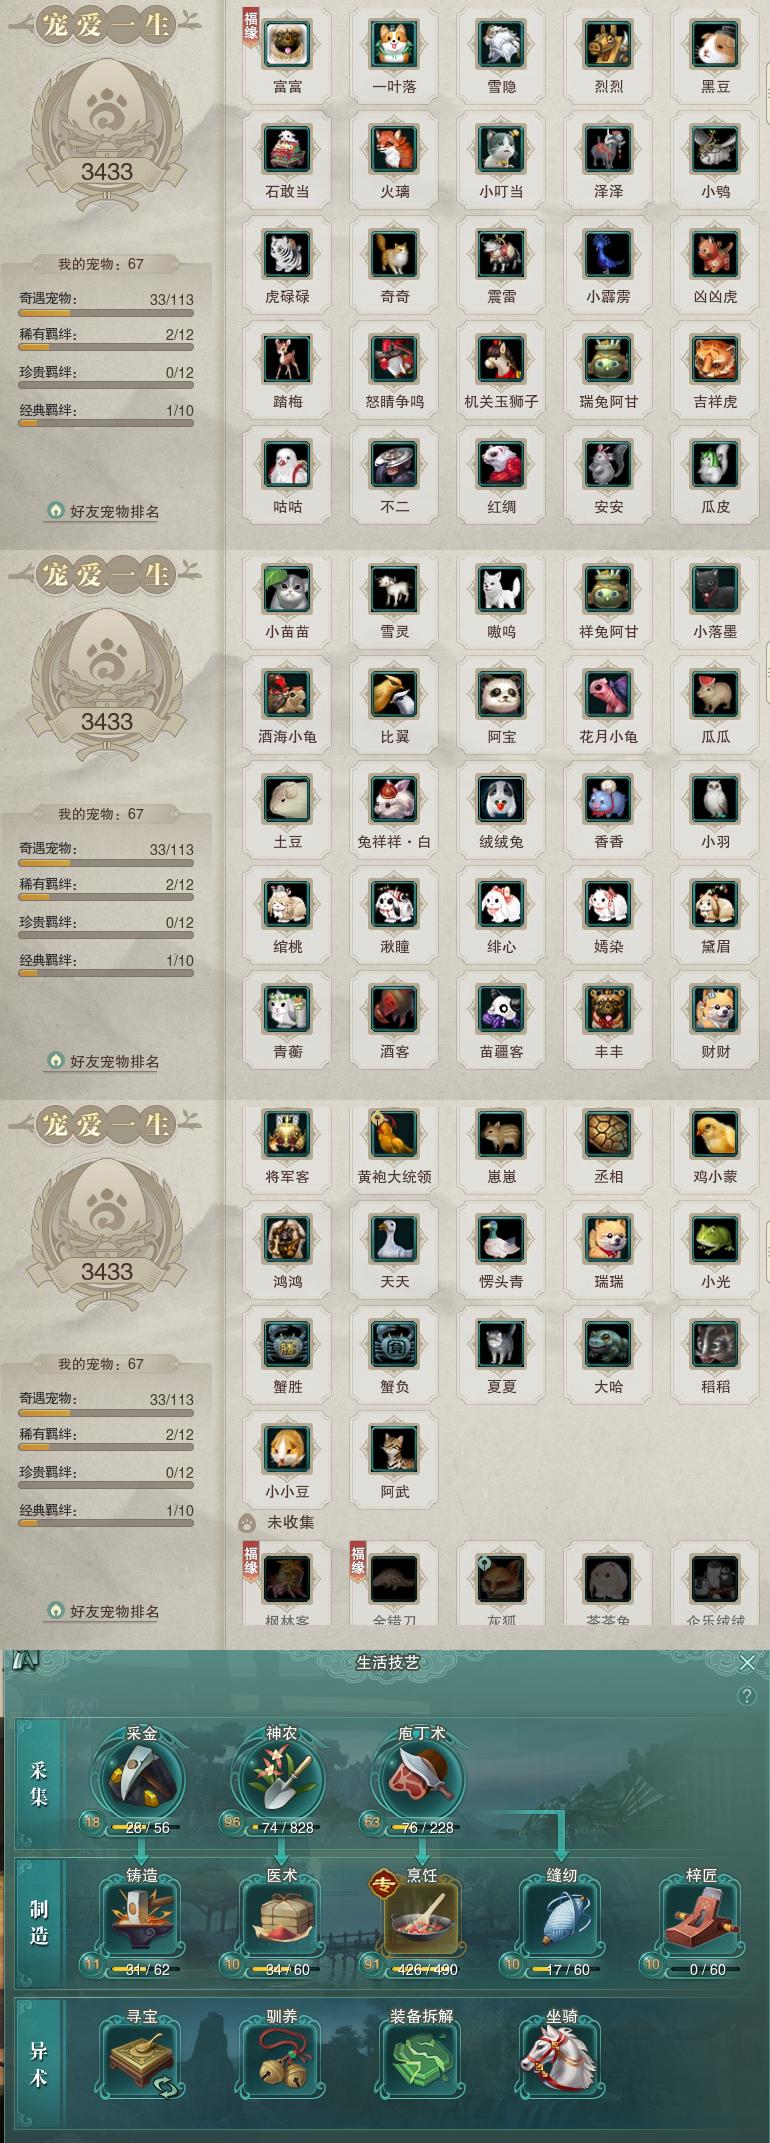Click the help question mark in 生活技艺

[746, 1696]
